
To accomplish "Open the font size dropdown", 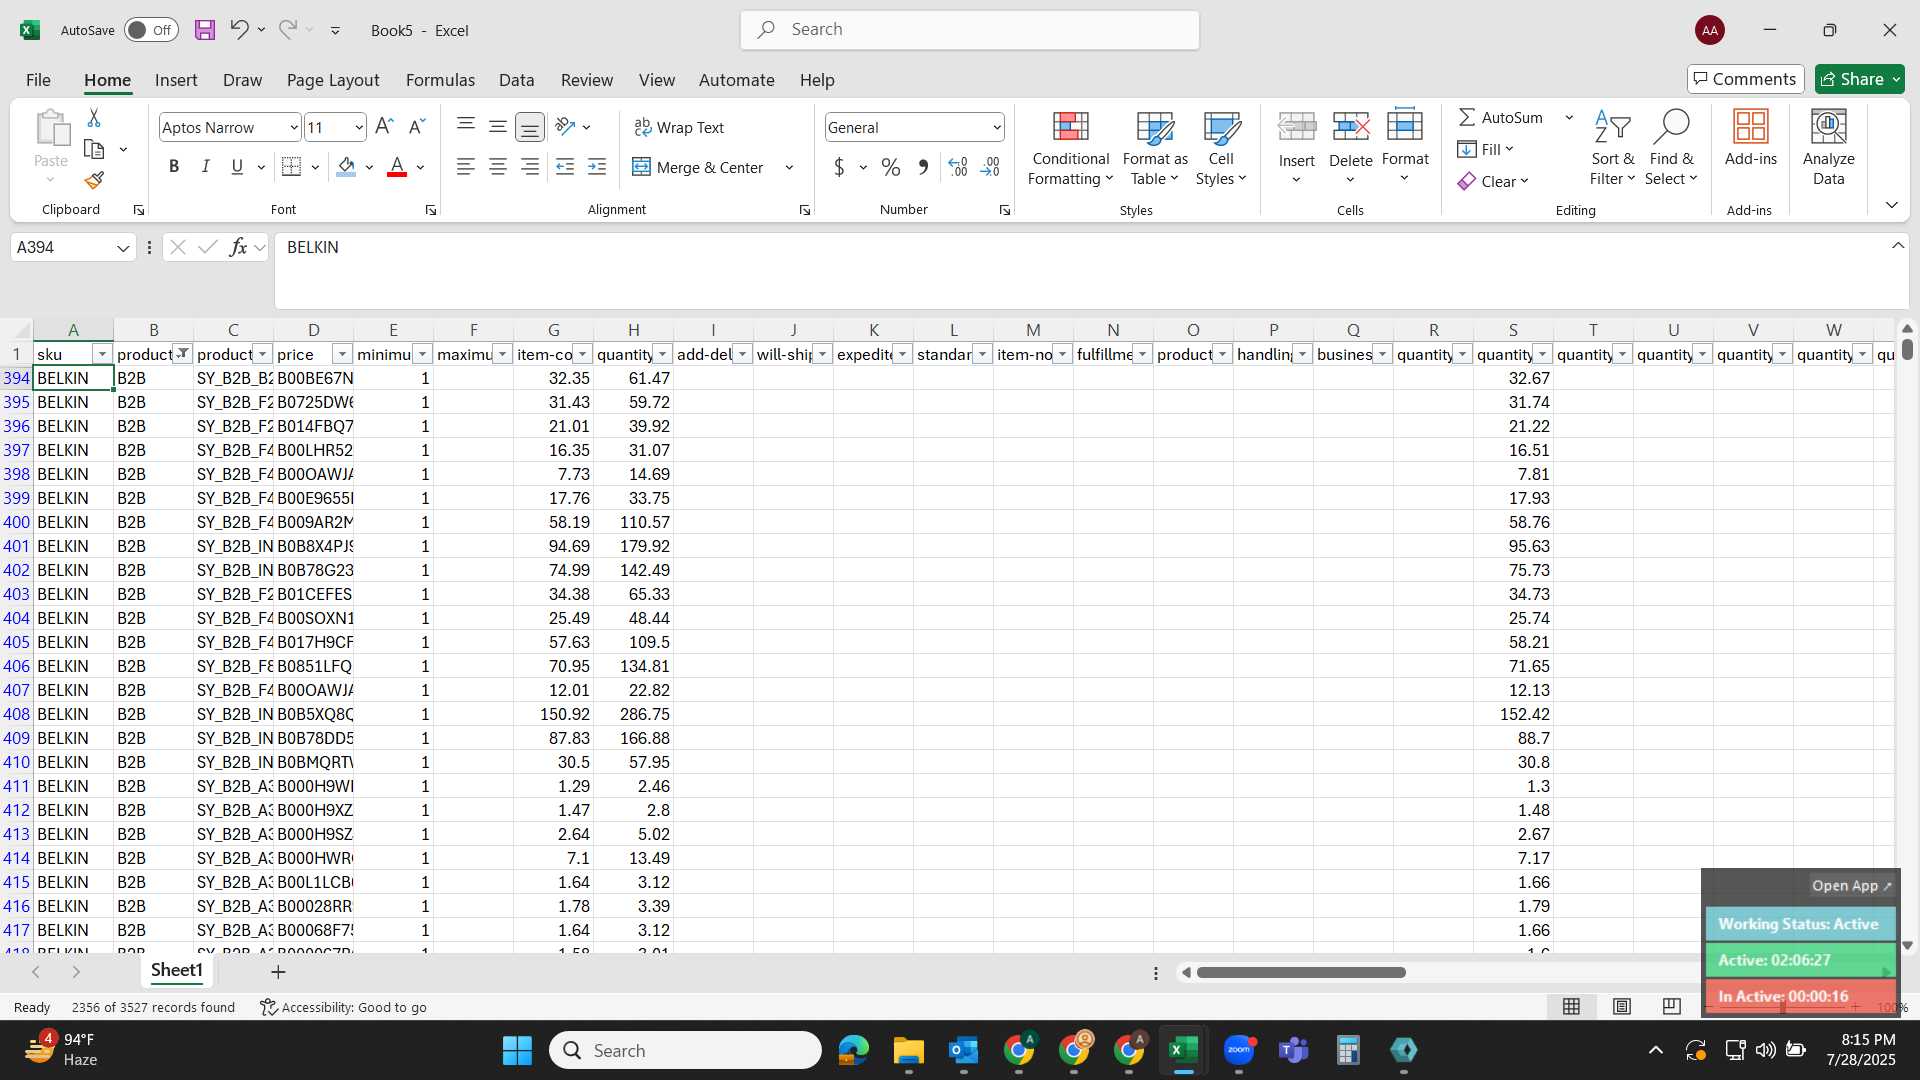I will pyautogui.click(x=359, y=127).
